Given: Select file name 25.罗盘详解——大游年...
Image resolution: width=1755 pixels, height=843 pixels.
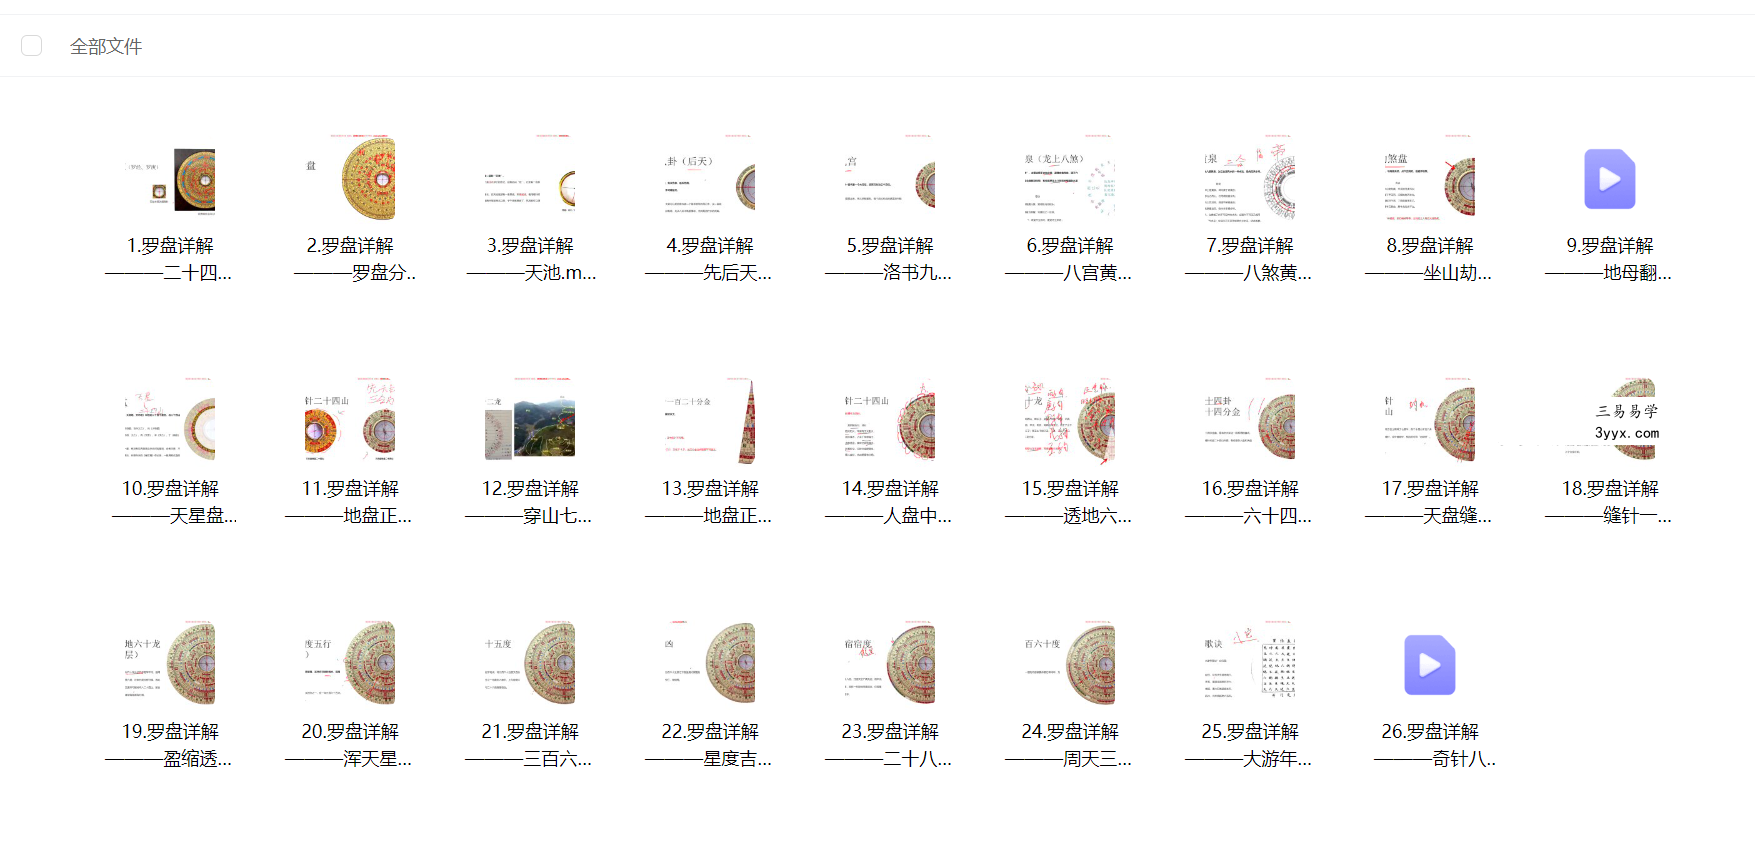Looking at the screenshot, I should click(x=1250, y=745).
